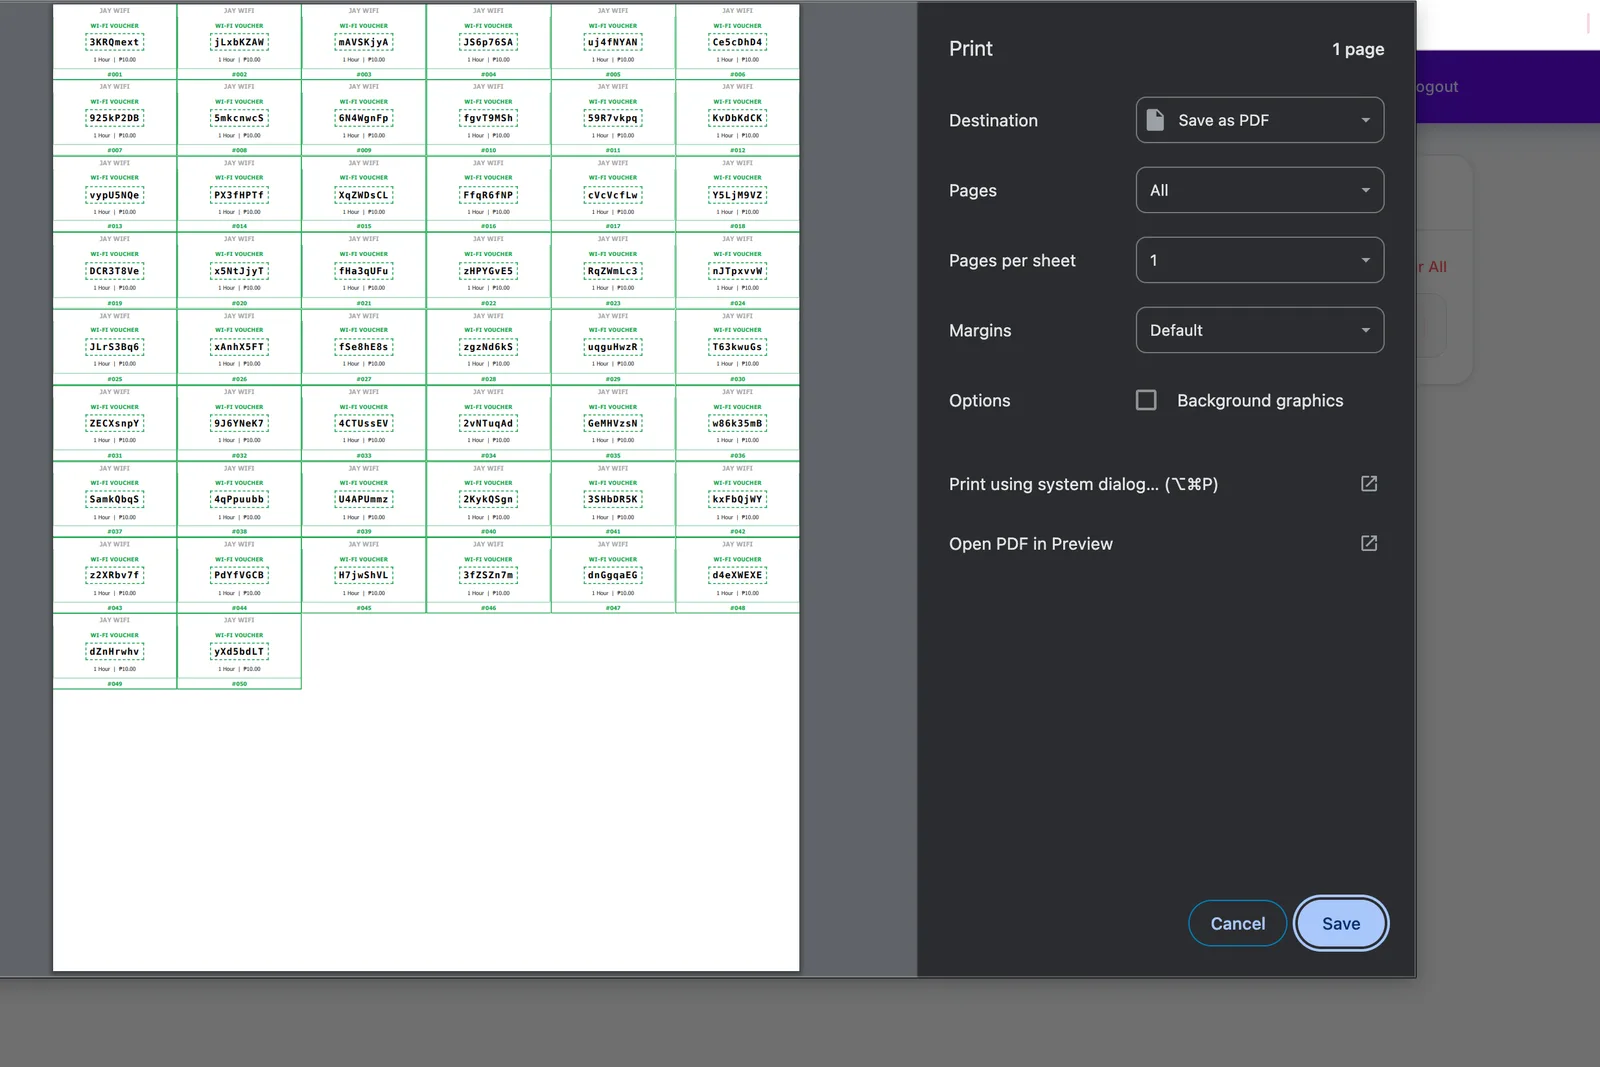The height and width of the screenshot is (1067, 1600).
Task: Click voucher code 3SHbDR5K in preview
Action: (x=613, y=499)
